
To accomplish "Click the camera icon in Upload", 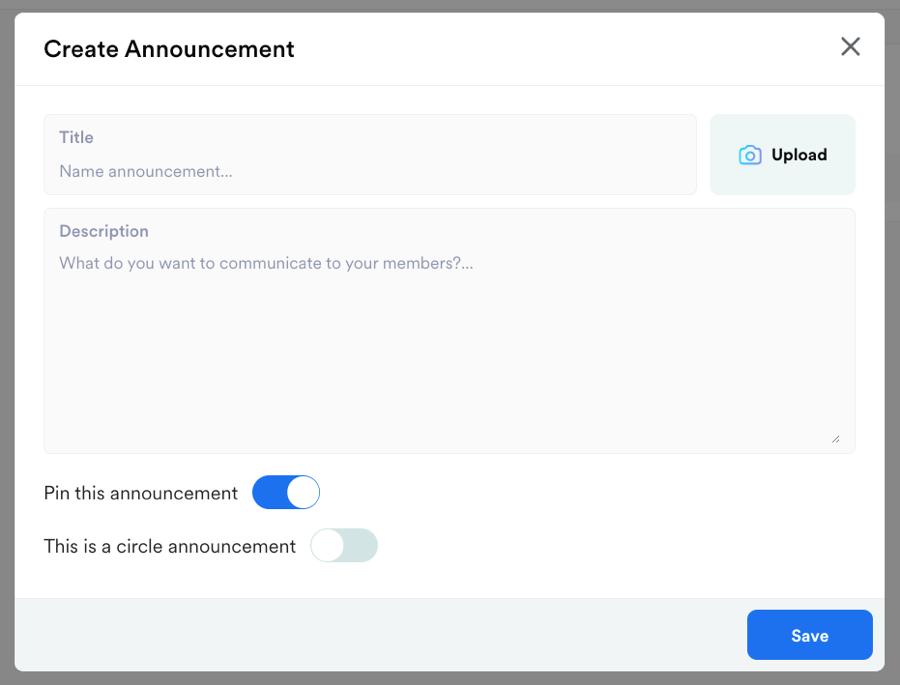I will point(750,155).
